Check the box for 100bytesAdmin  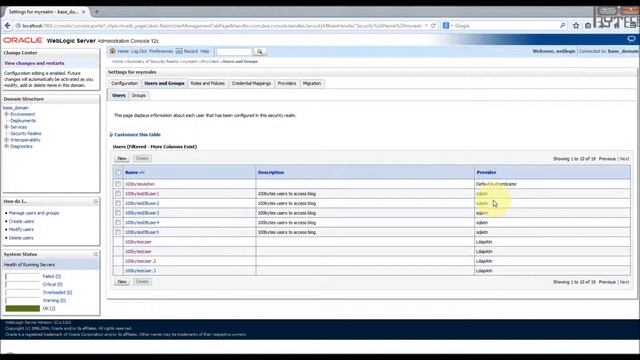[x=118, y=184]
